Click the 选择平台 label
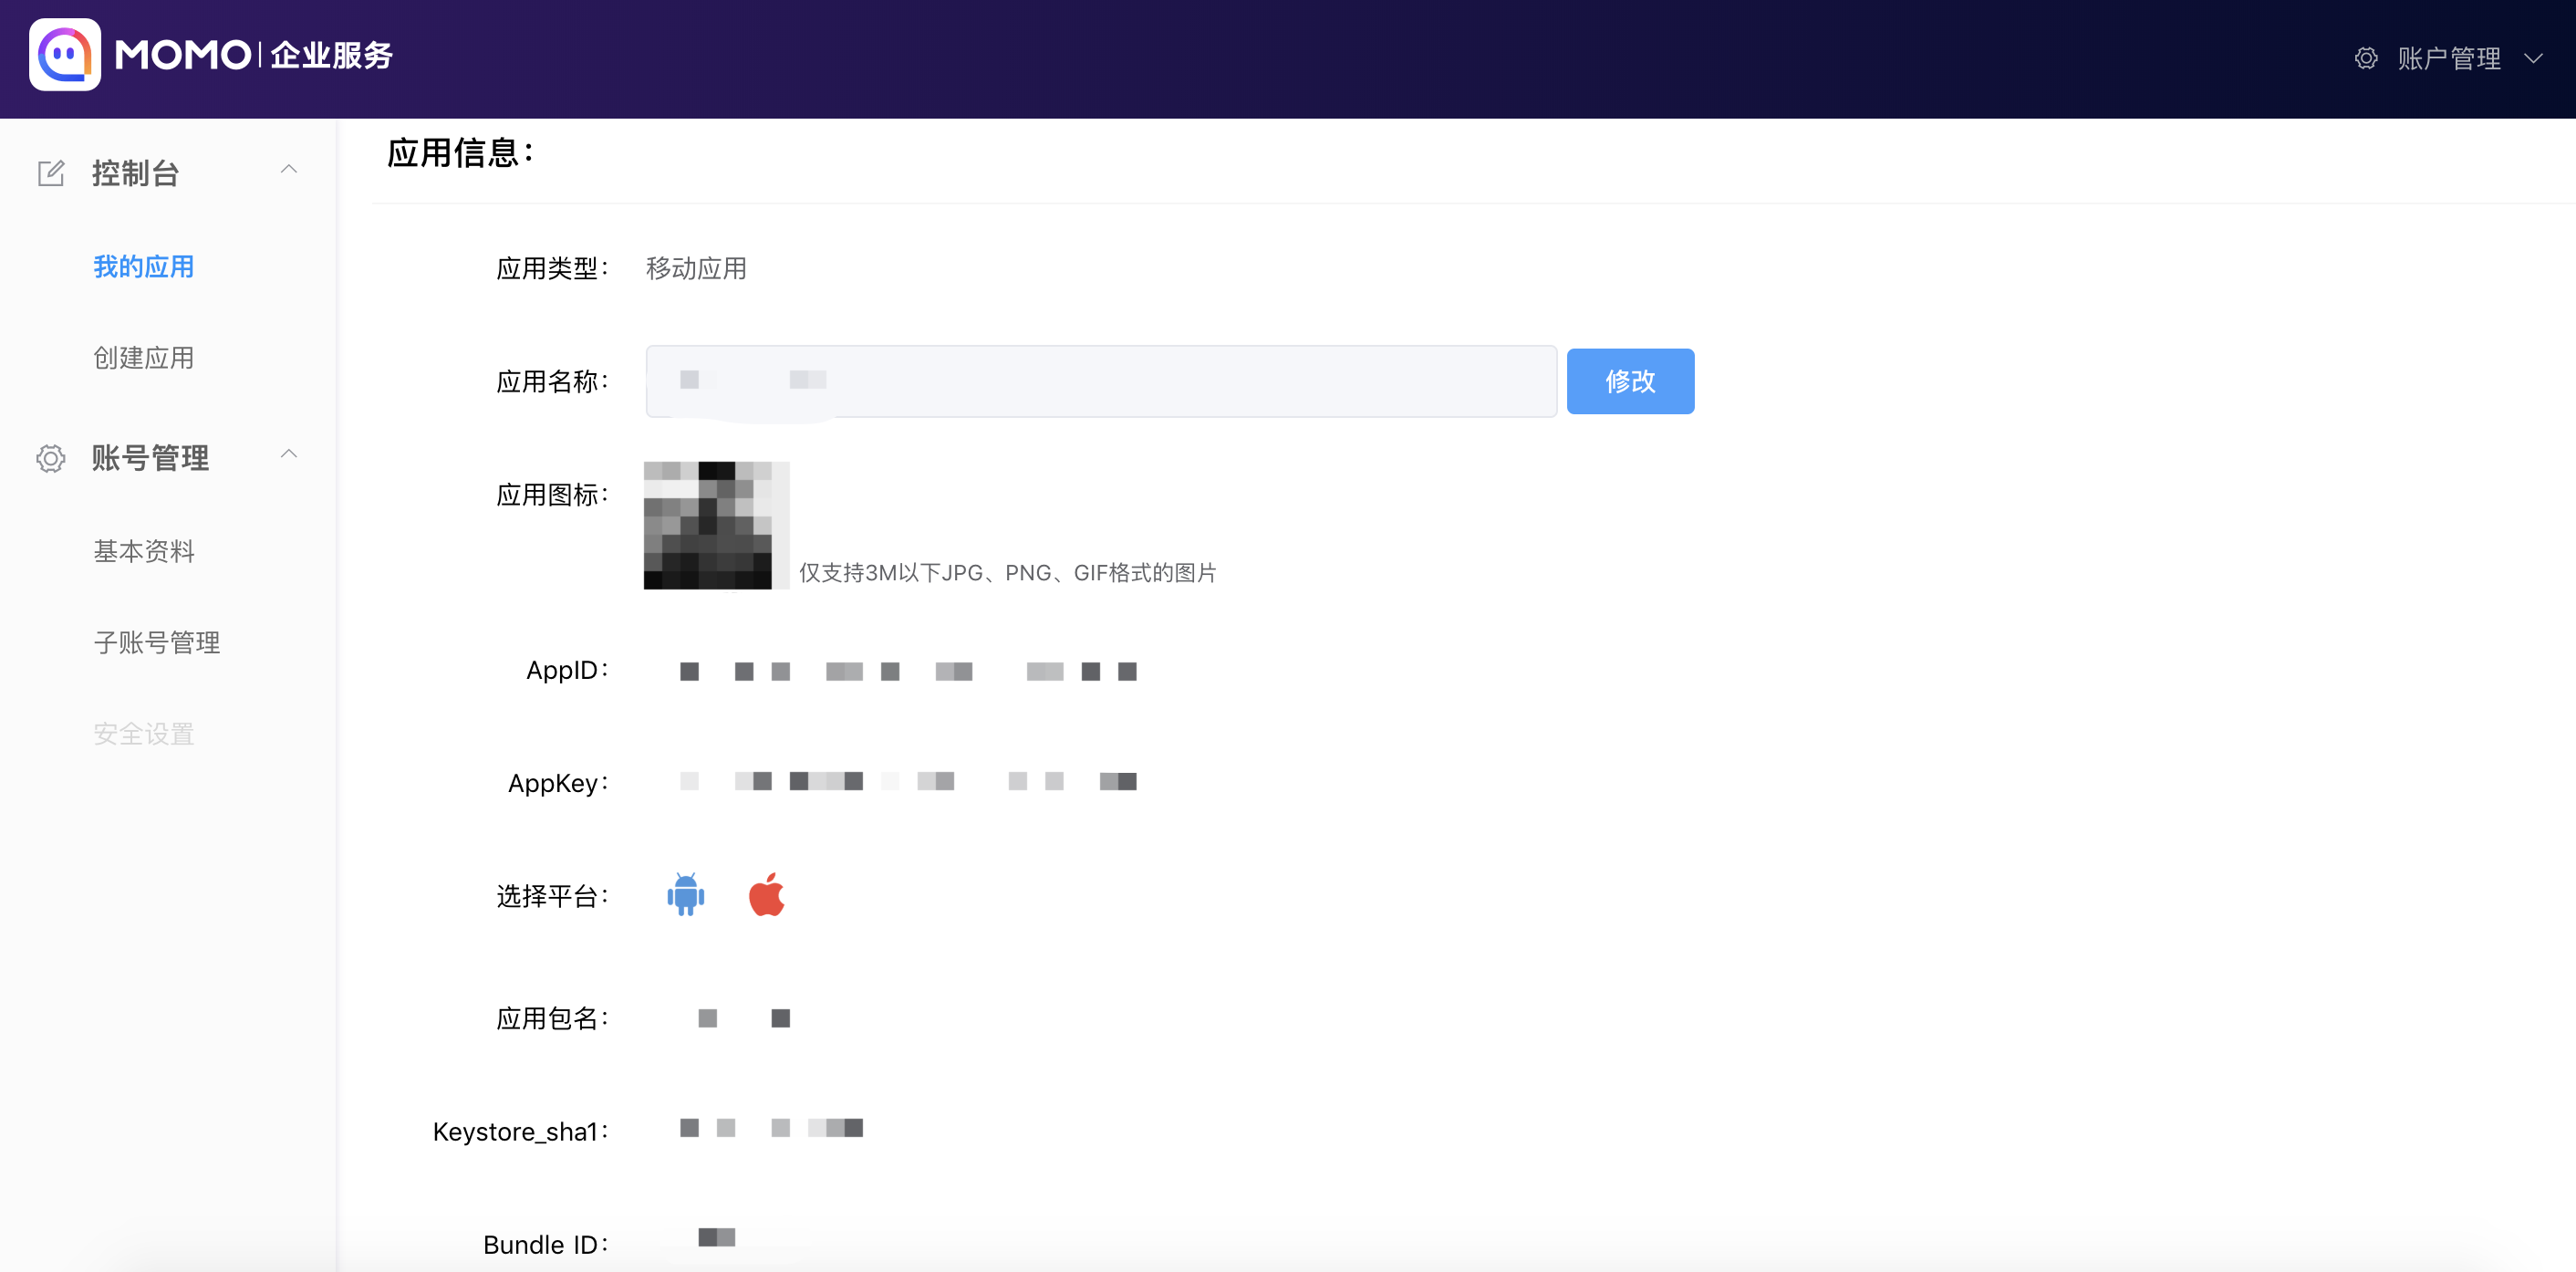The image size is (2576, 1272). 552,896
